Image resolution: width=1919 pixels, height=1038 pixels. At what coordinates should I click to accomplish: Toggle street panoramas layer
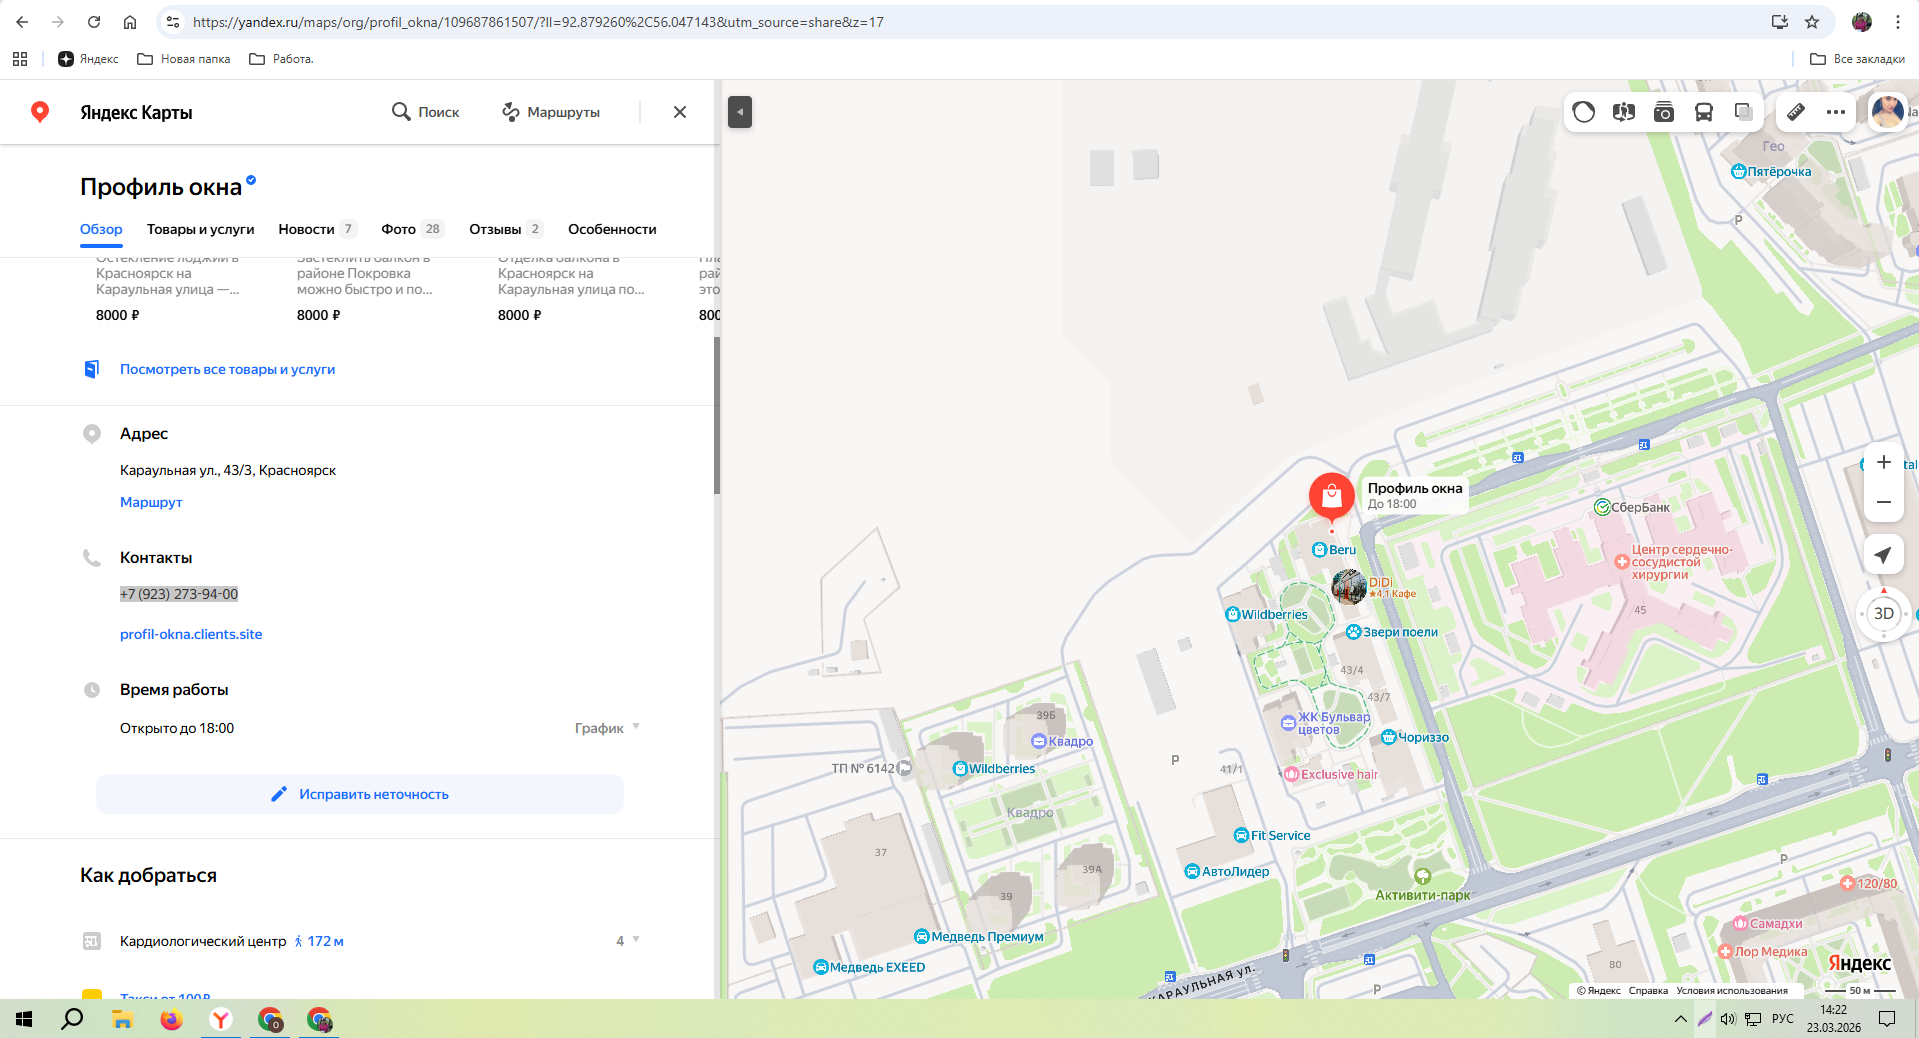click(1624, 112)
